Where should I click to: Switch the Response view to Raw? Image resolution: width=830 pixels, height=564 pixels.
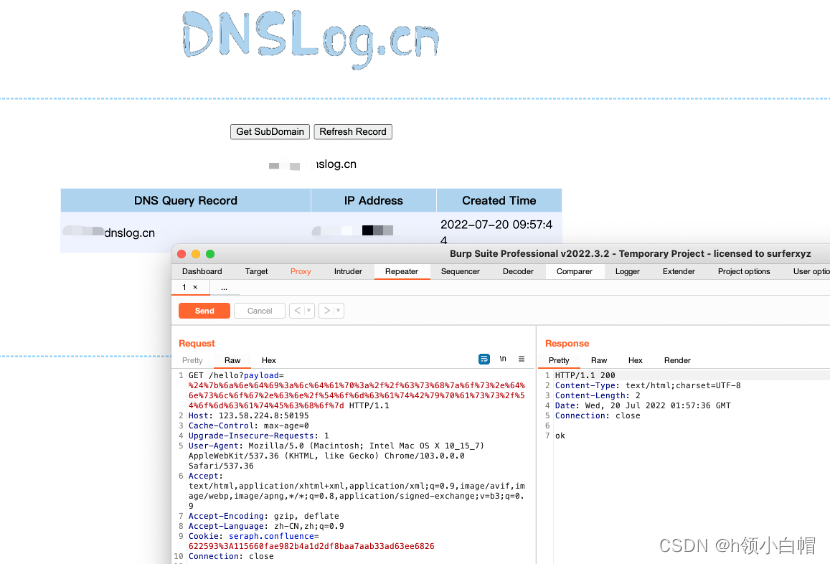599,360
